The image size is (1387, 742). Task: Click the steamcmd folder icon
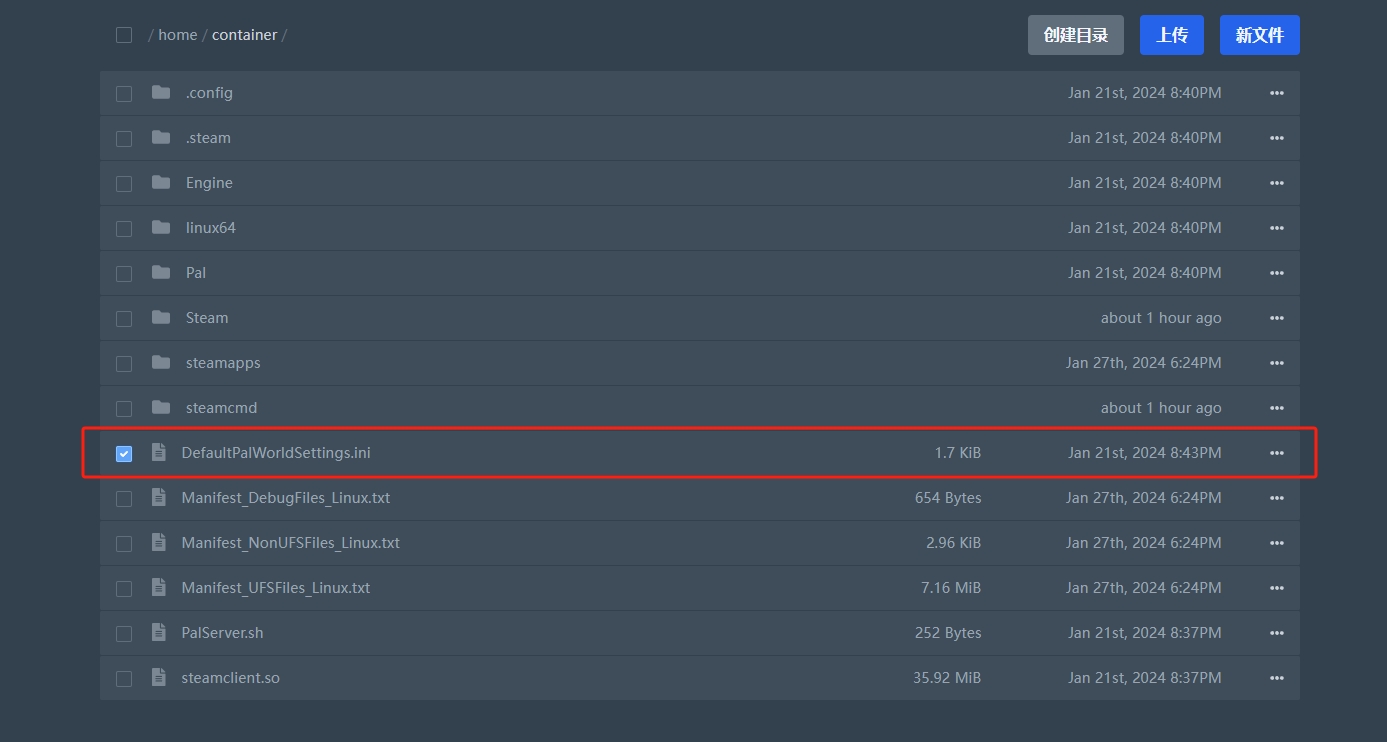click(161, 407)
